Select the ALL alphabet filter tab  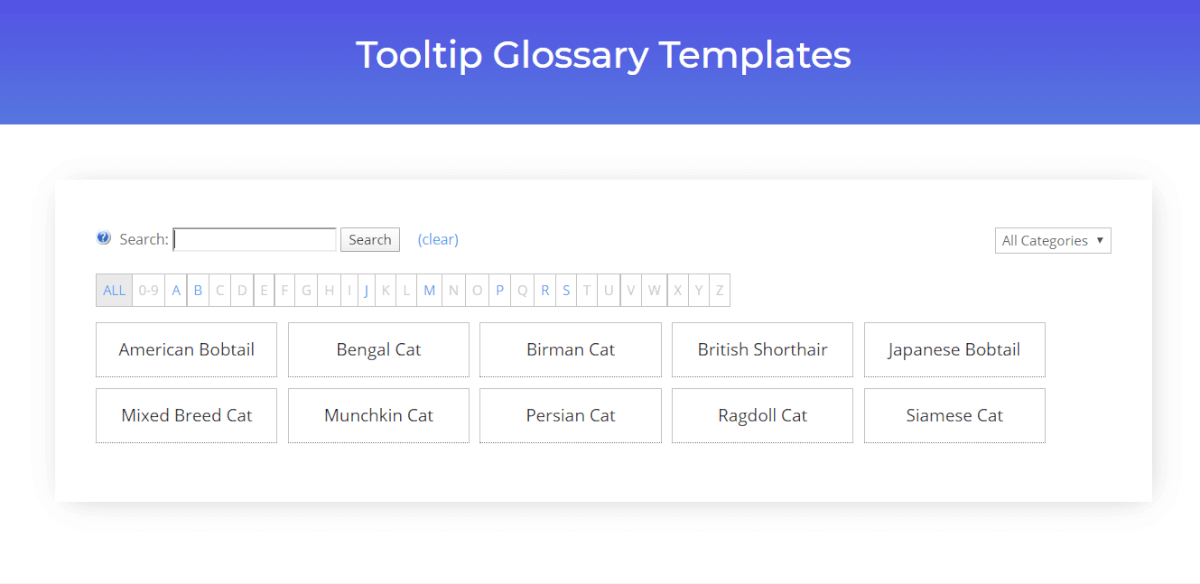pyautogui.click(x=115, y=291)
